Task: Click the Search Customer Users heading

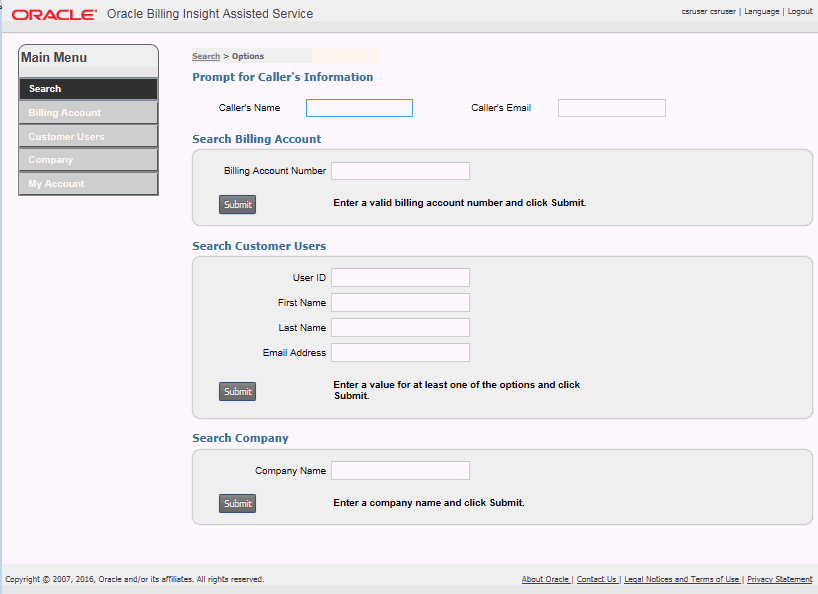Action: point(259,246)
